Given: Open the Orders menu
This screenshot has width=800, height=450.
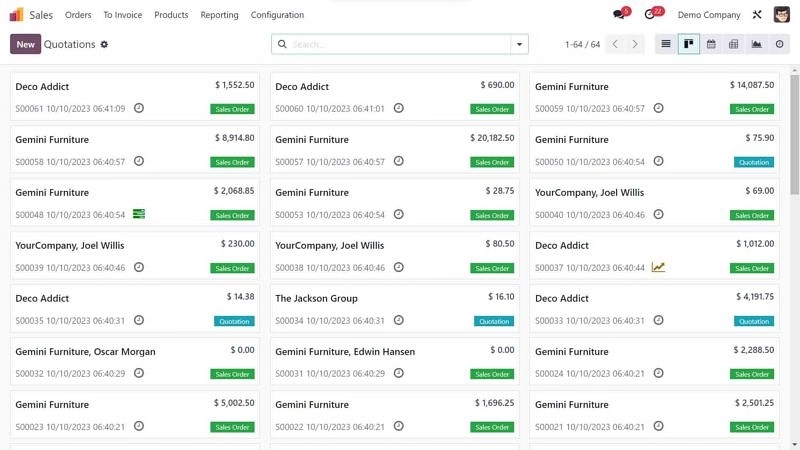Looking at the screenshot, I should coord(78,15).
